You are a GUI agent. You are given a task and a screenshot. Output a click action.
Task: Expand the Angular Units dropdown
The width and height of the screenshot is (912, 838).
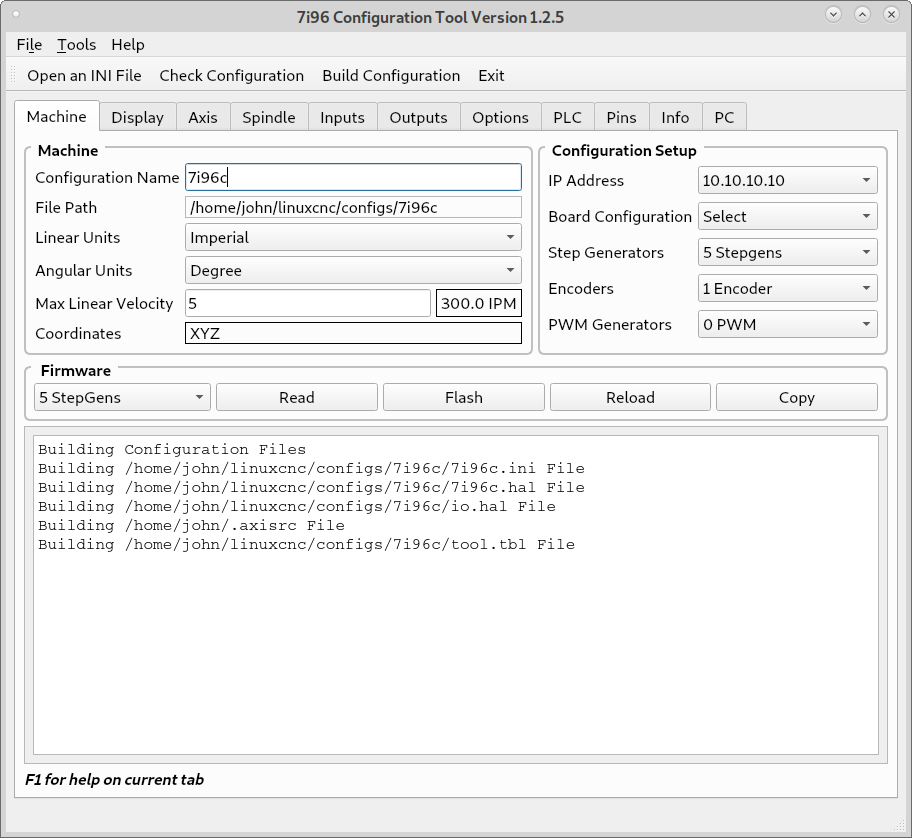click(x=353, y=270)
